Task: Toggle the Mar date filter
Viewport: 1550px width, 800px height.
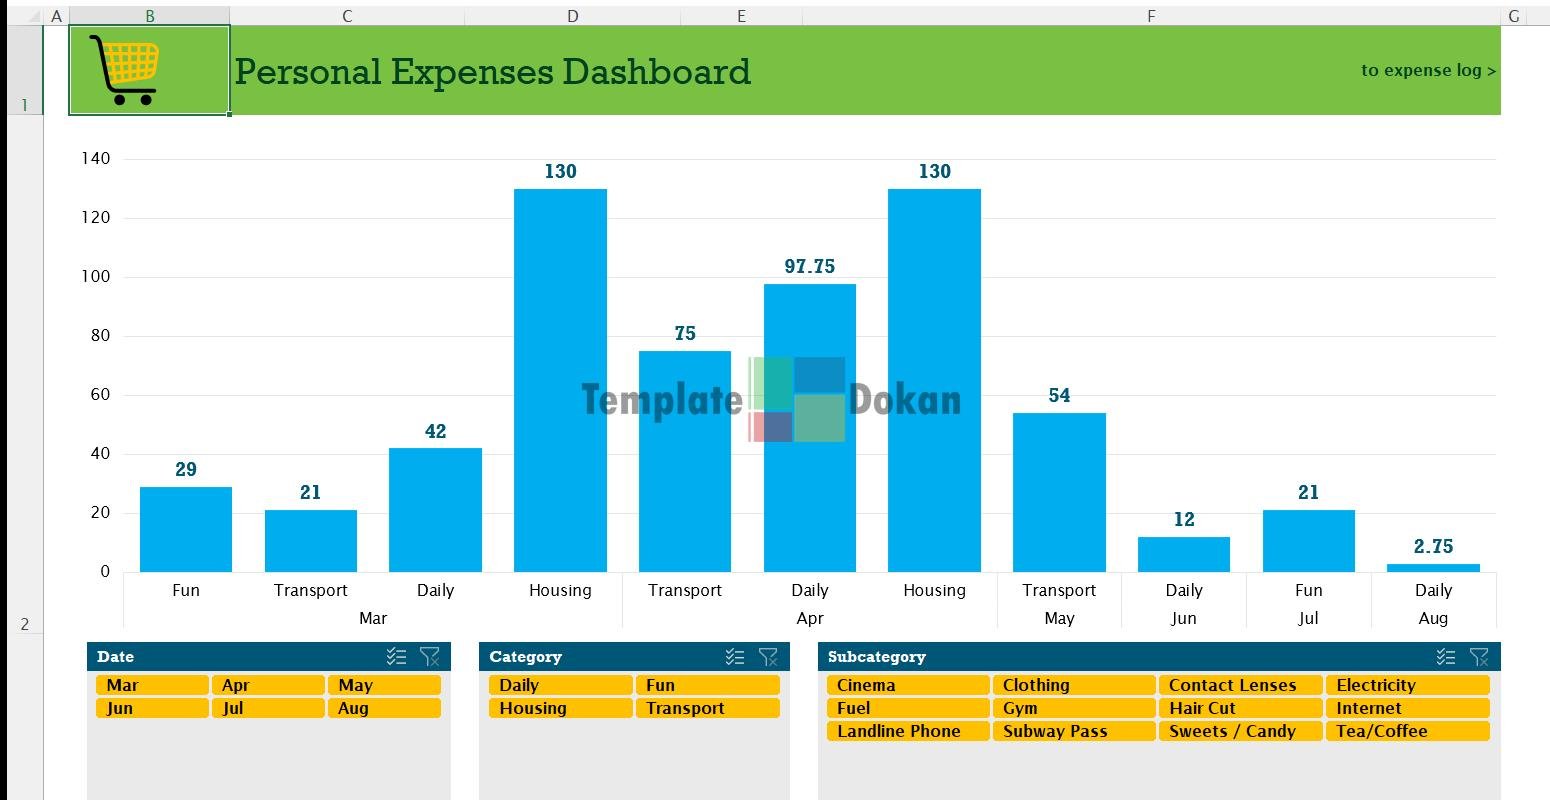Action: 152,685
